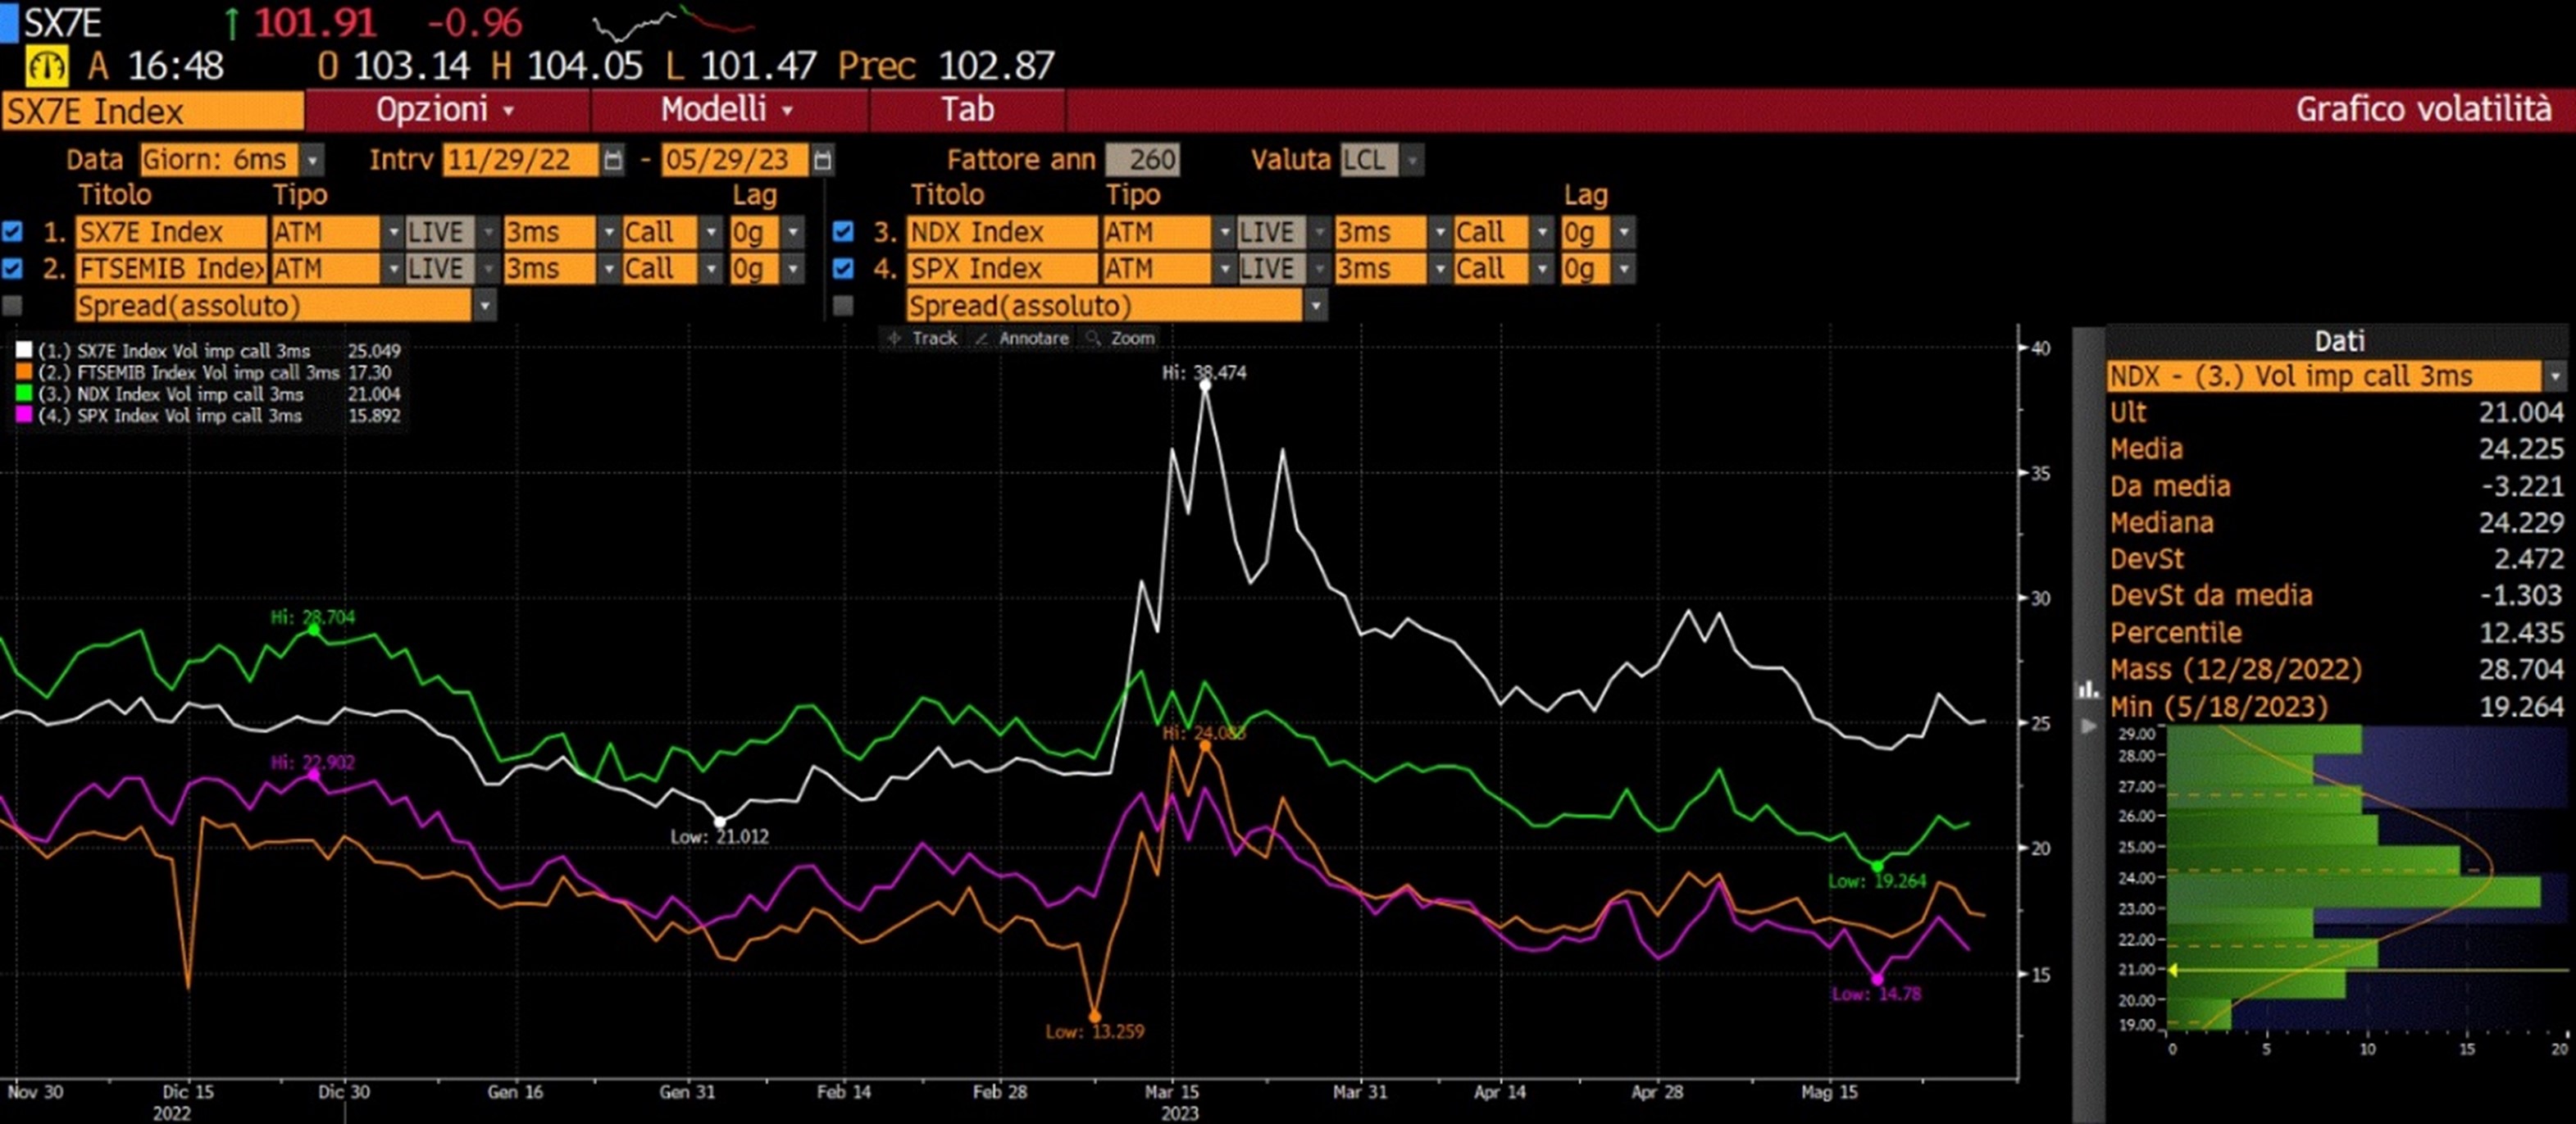
Task: Click the histogram icon on panel divider
Action: (2088, 689)
